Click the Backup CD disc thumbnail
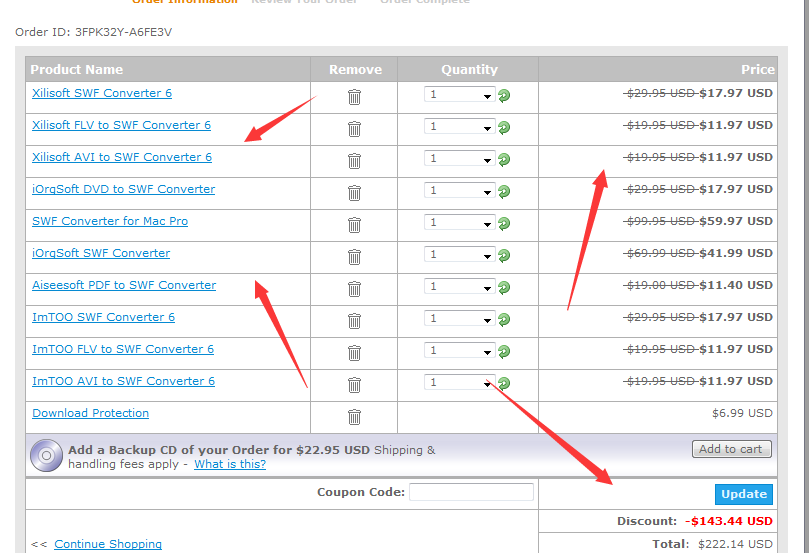Viewport: 809px width, 553px height. [46, 456]
